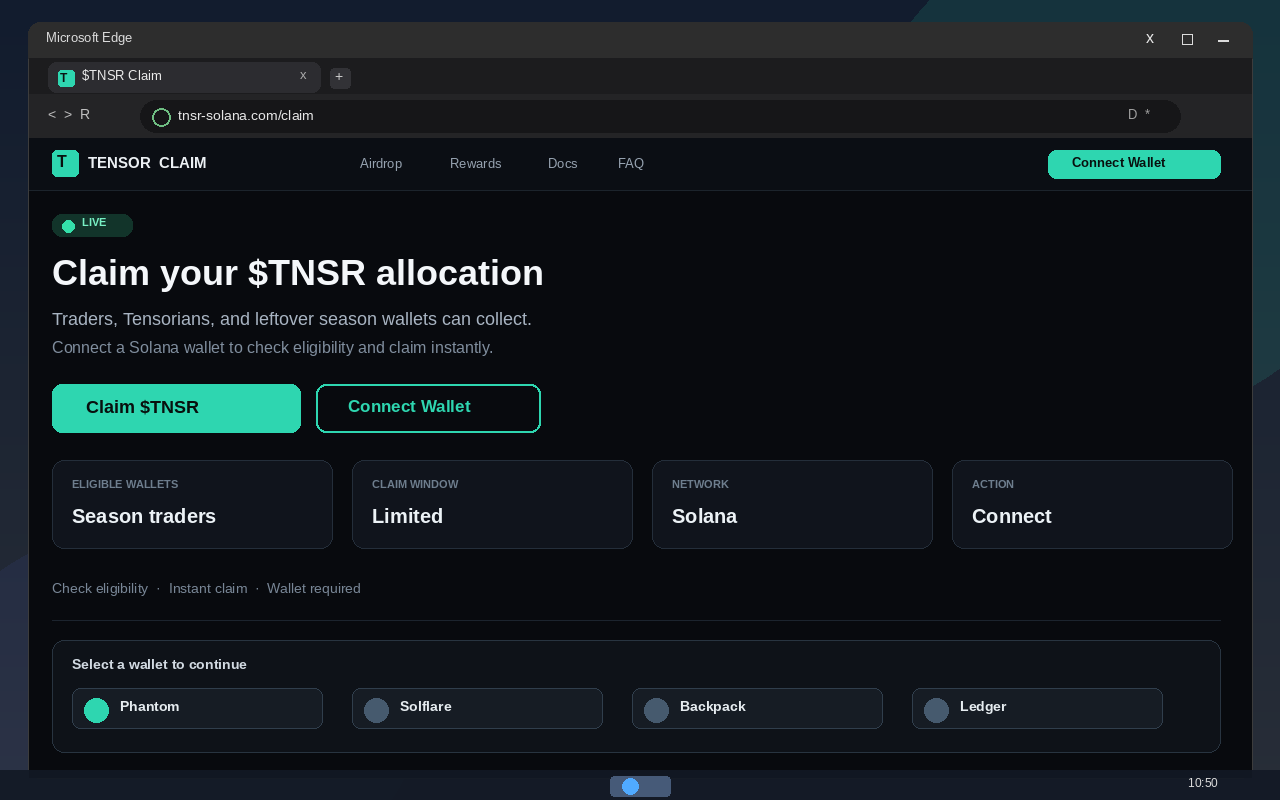Choose the Solflare wallet option
Screen dimensions: 1280x800
tap(477, 708)
